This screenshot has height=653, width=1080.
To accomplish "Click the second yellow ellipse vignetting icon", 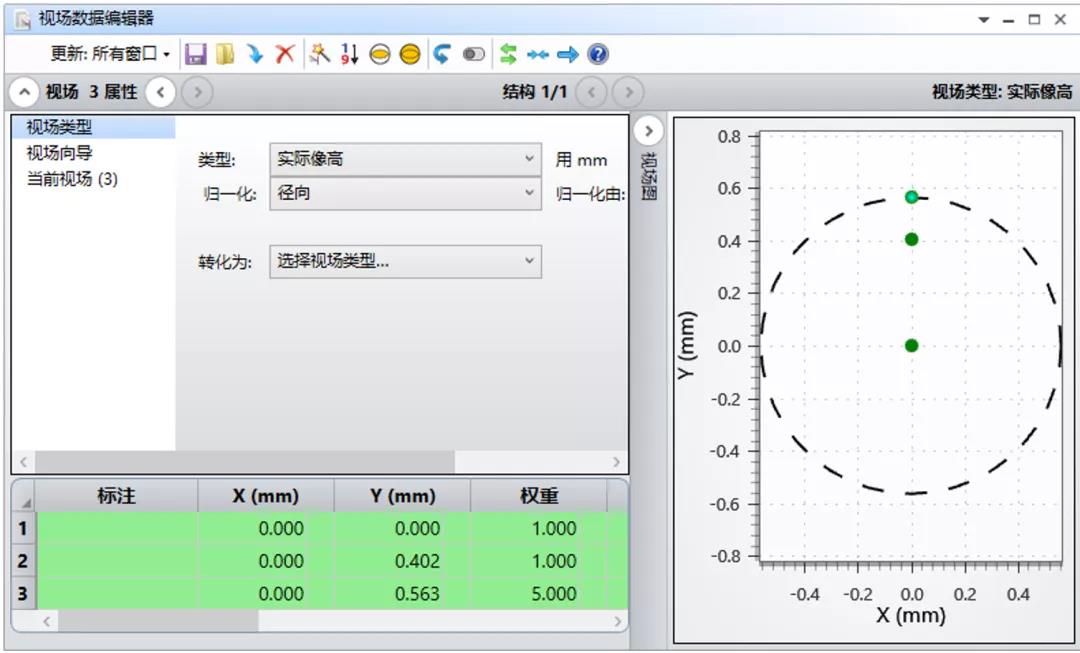I will pyautogui.click(x=410, y=54).
